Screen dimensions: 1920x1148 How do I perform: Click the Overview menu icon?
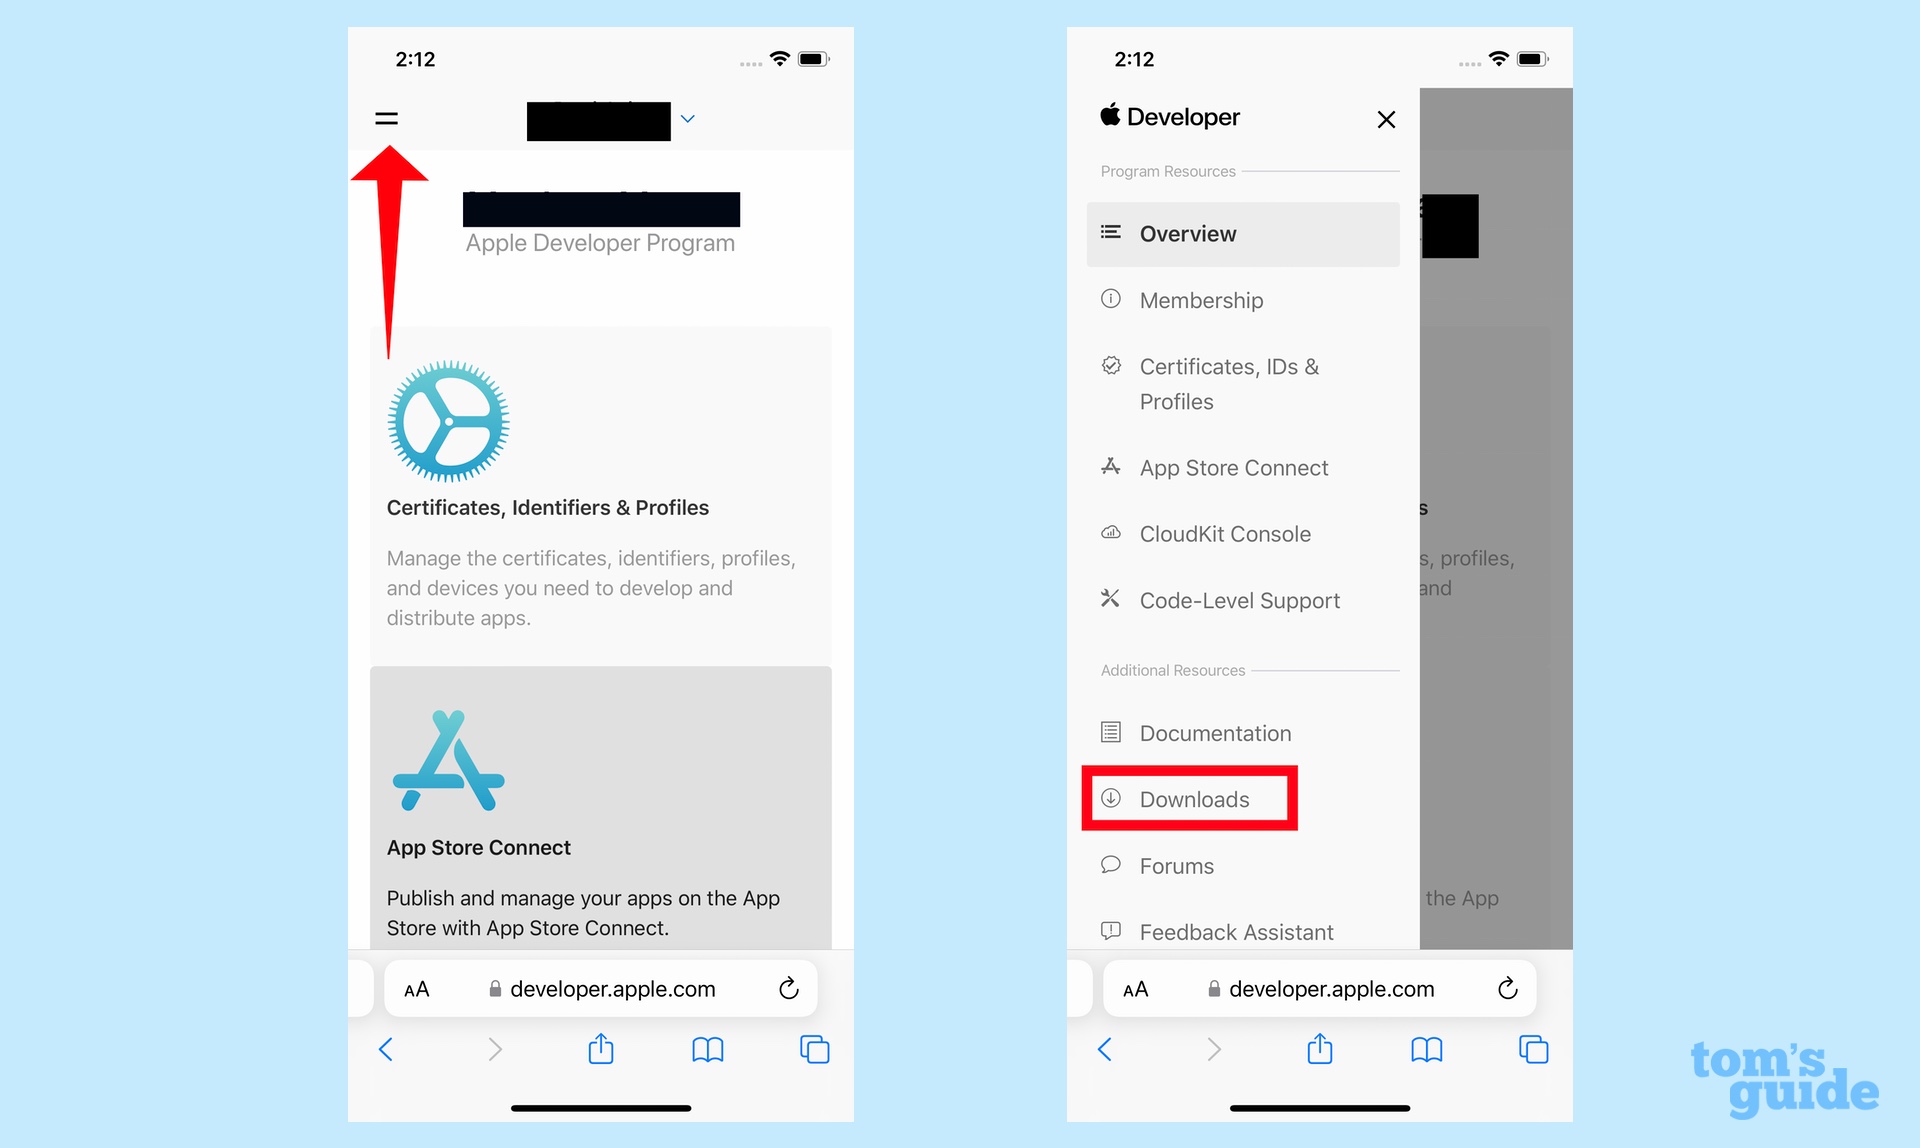pyautogui.click(x=1115, y=231)
